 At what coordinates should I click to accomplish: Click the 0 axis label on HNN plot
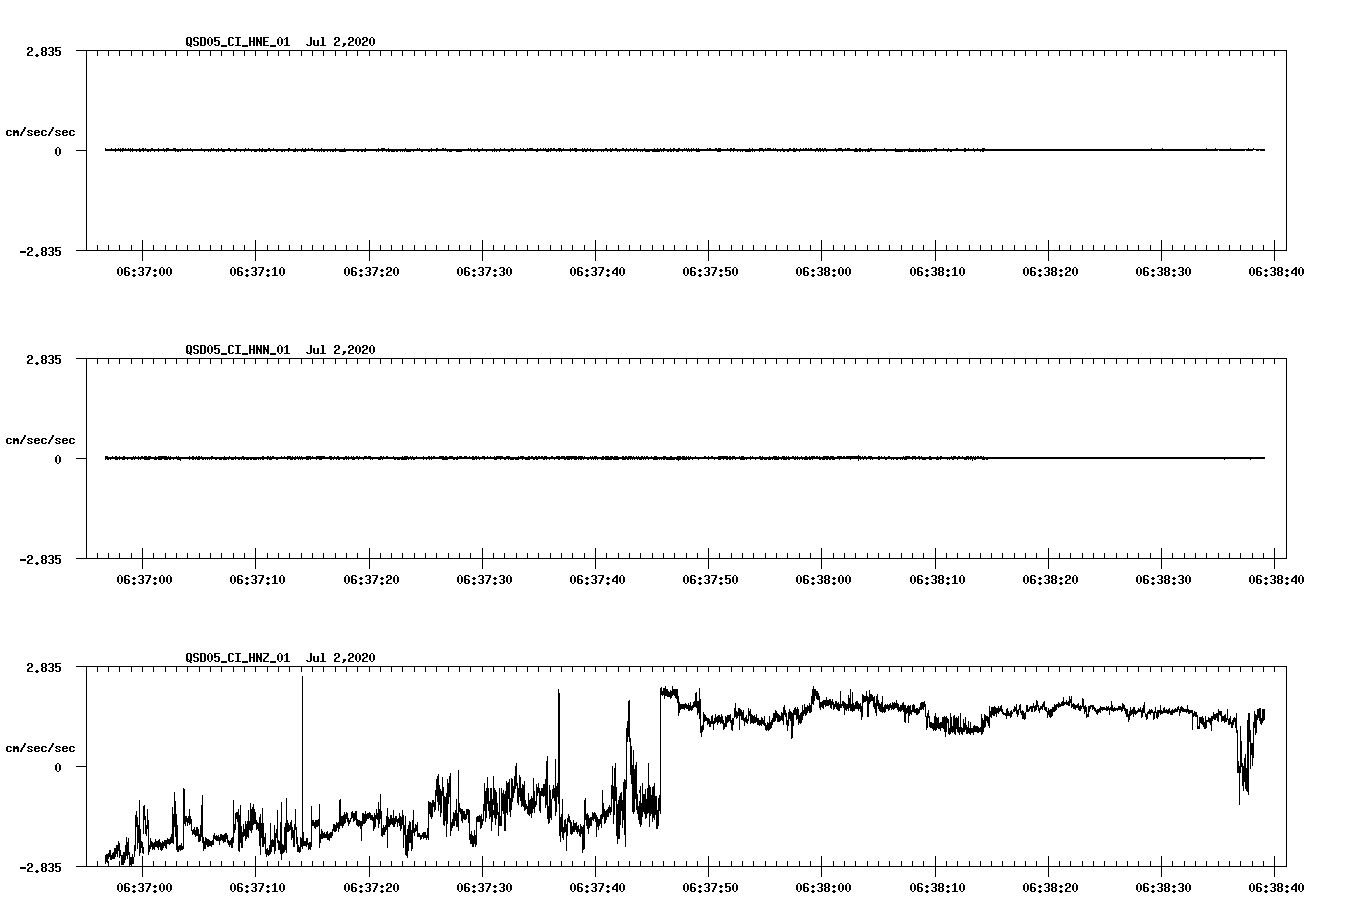58,459
